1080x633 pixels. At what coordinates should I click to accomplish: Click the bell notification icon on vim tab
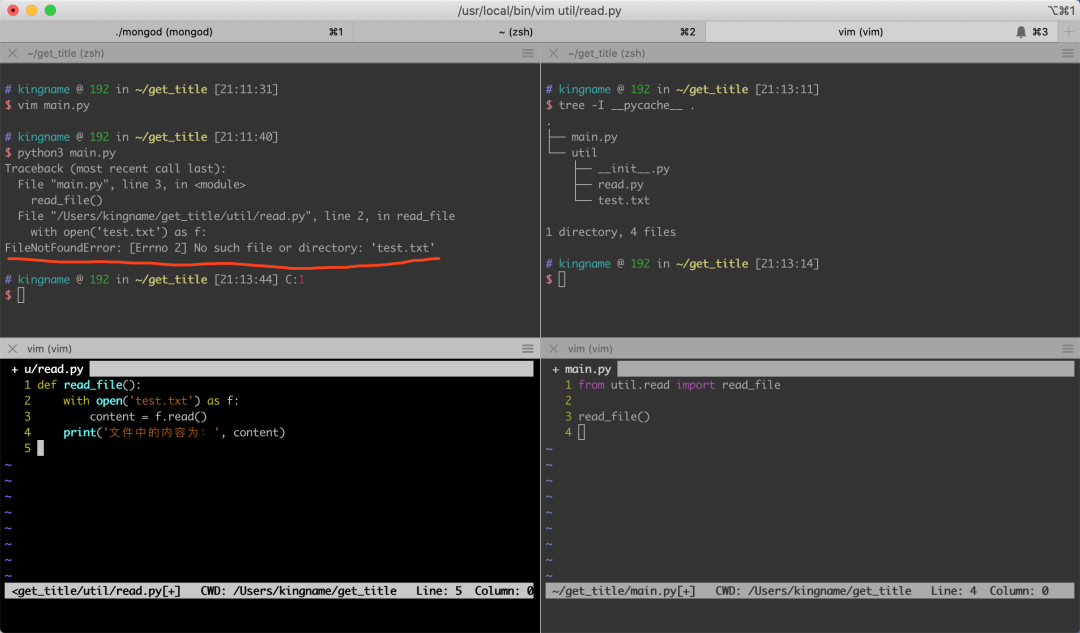click(x=1021, y=32)
